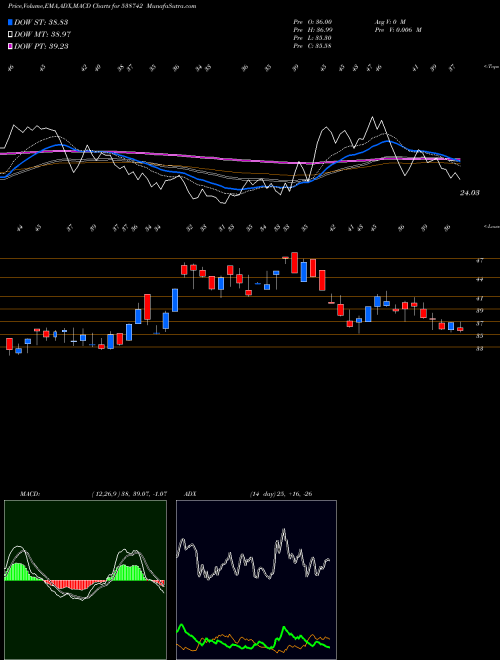Click the chart title mentioning MunafaSutra.com
This screenshot has height=660, width=500.
tap(102, 6)
